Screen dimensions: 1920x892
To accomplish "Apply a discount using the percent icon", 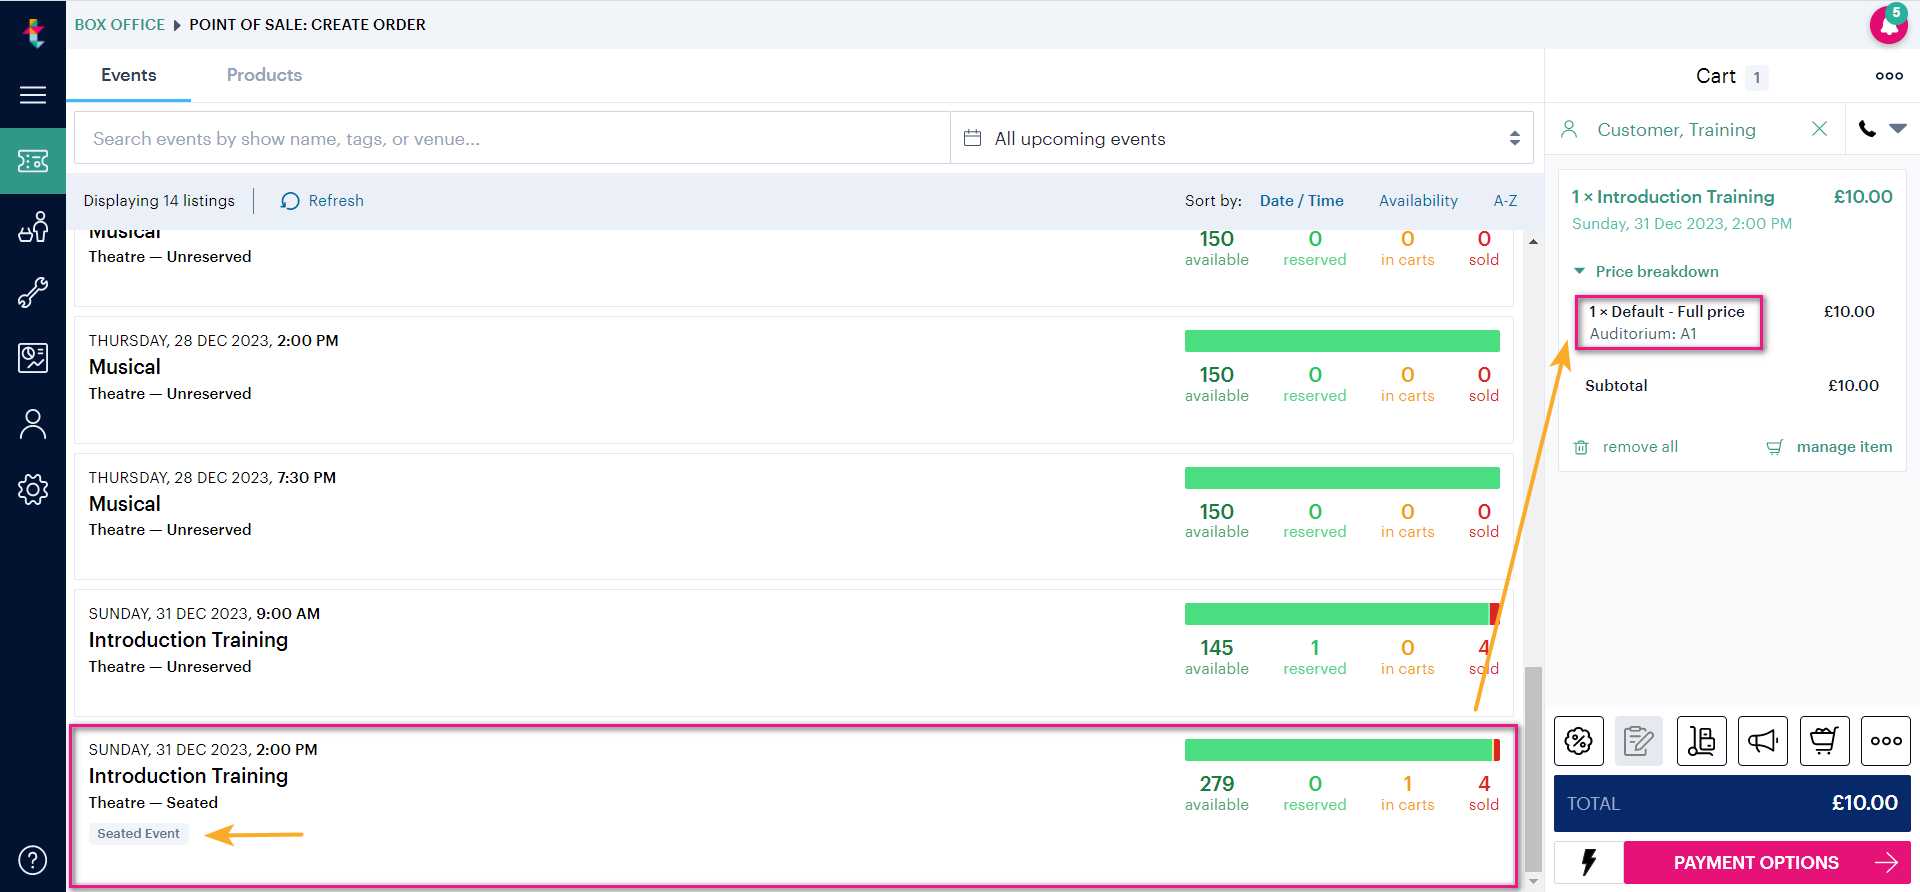I will 1579,741.
